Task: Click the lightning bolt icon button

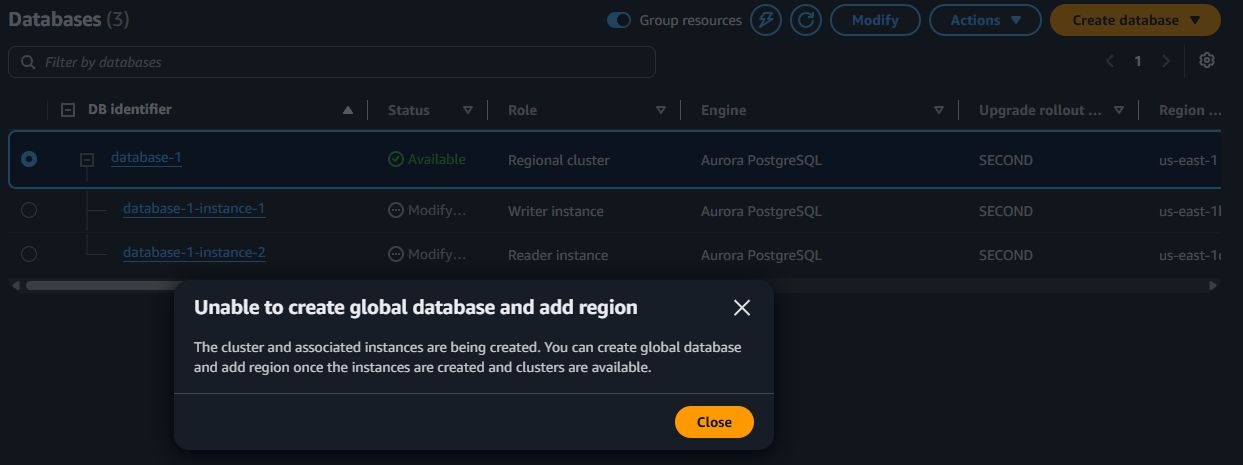Action: click(766, 20)
